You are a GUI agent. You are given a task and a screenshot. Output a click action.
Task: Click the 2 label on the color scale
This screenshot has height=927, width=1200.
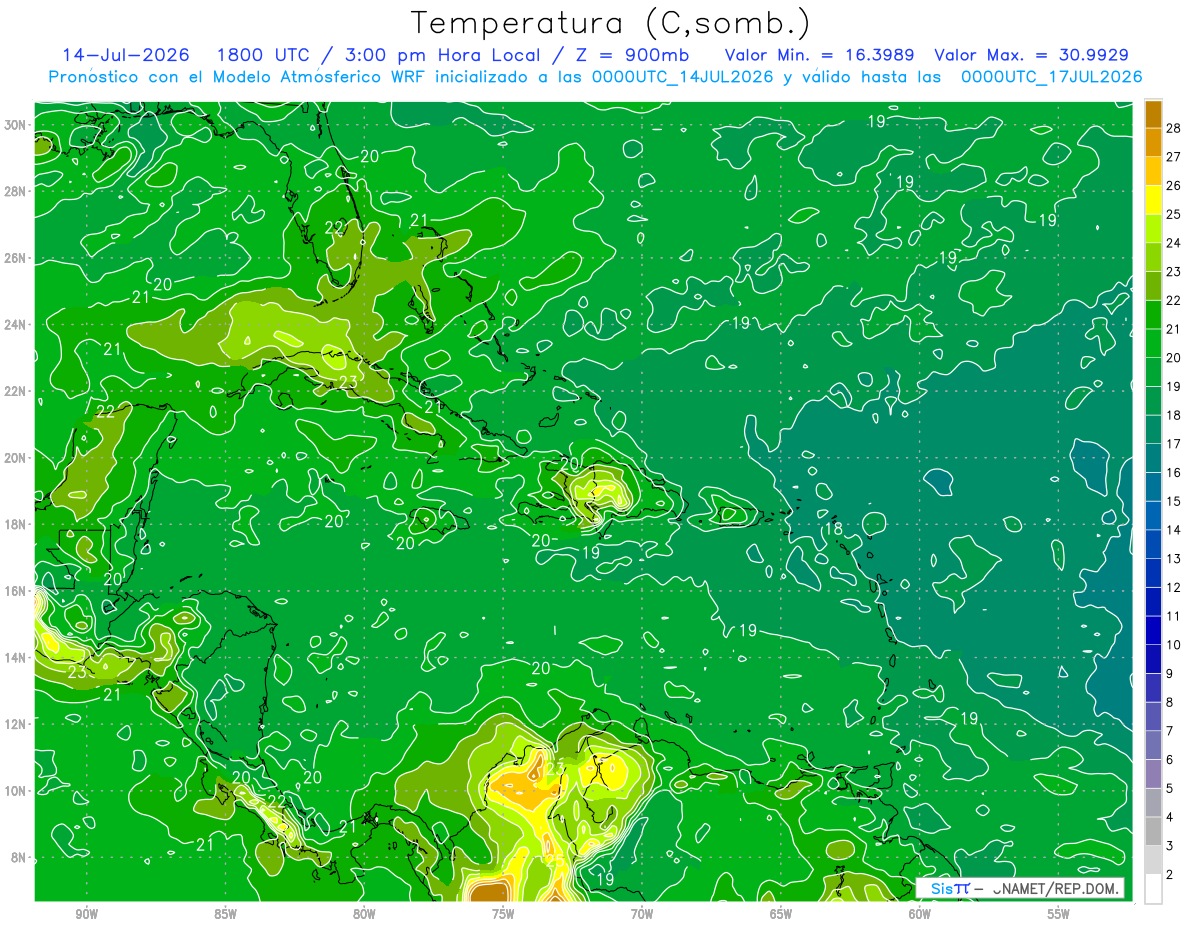(1169, 875)
